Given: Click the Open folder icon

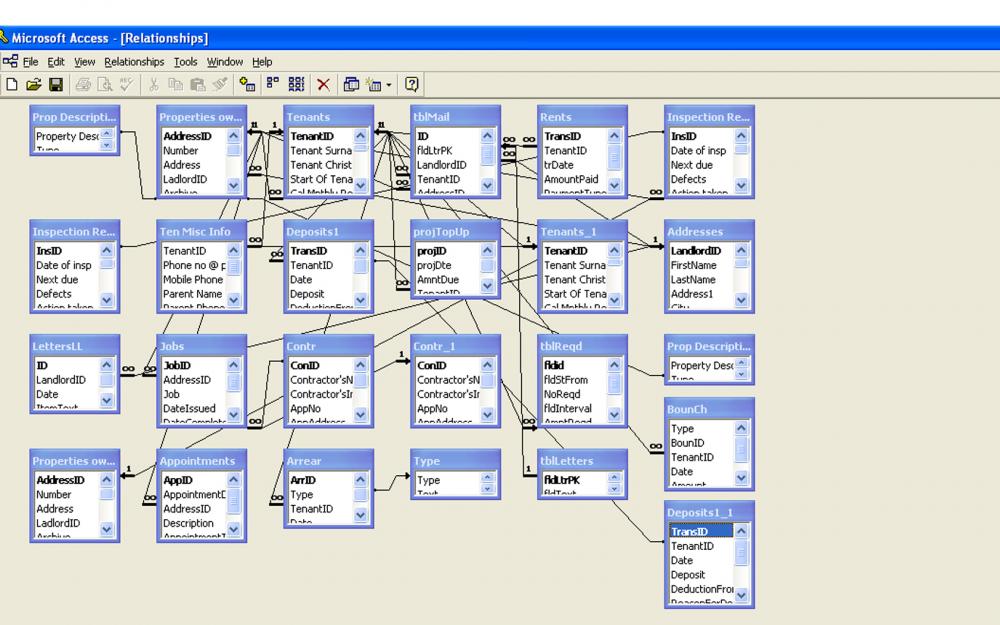Looking at the screenshot, I should tap(34, 85).
